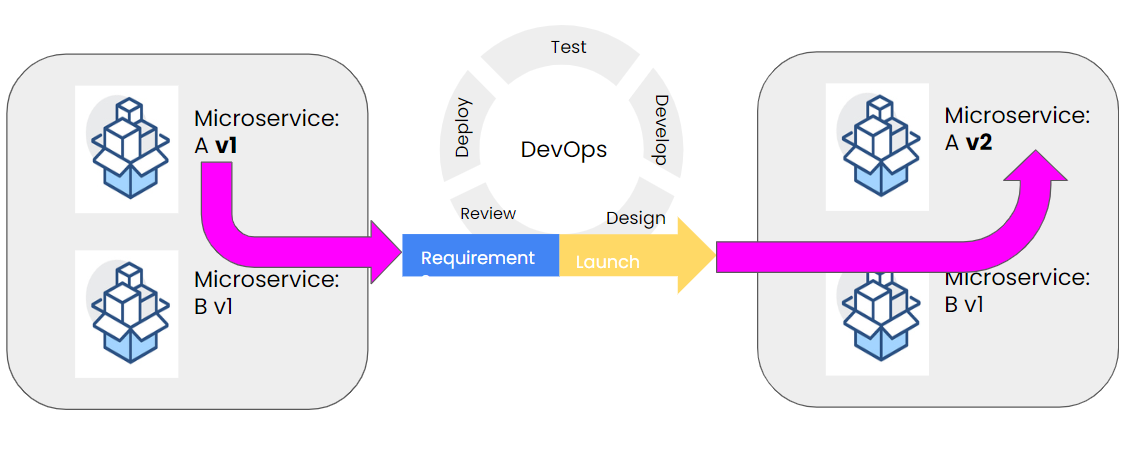Click the Microservice A v1 stacked-boxes icon

[126, 149]
